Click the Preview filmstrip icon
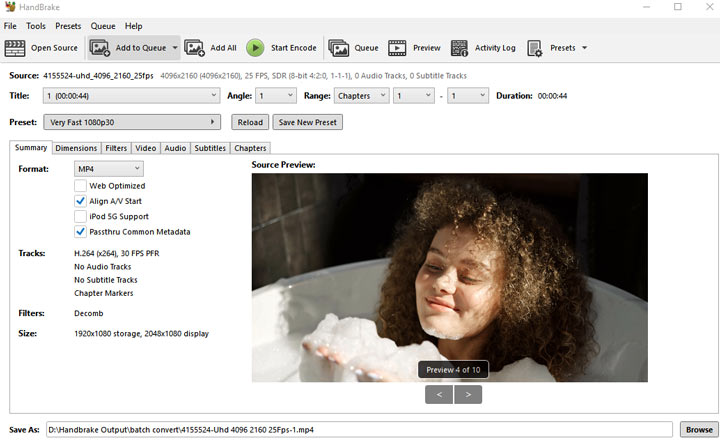This screenshot has width=720, height=444. (x=397, y=48)
